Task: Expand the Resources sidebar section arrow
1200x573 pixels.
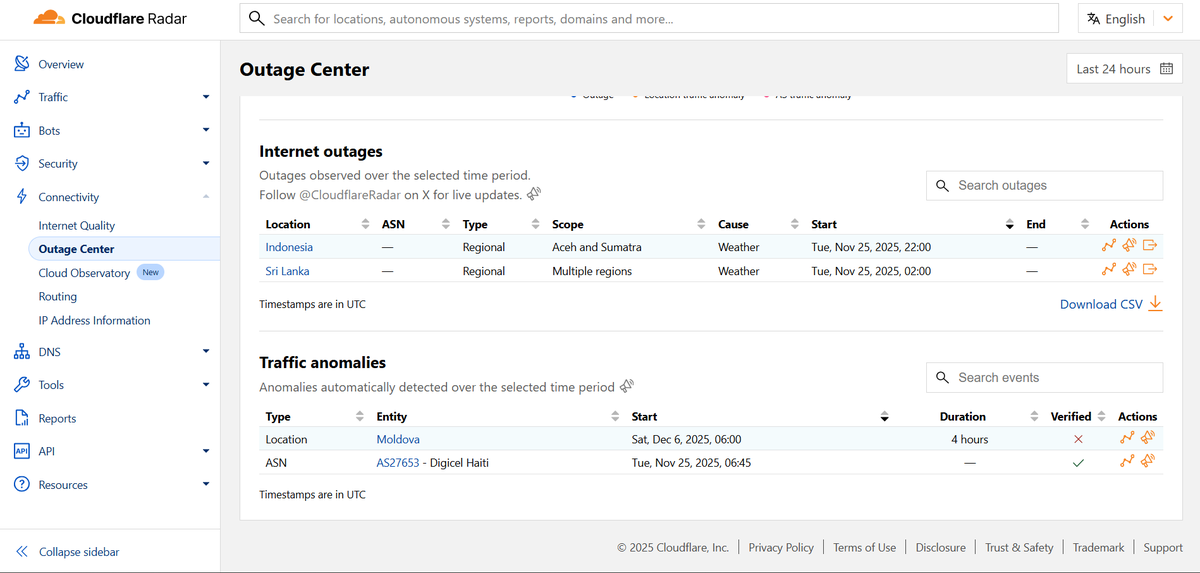Action: [206, 484]
